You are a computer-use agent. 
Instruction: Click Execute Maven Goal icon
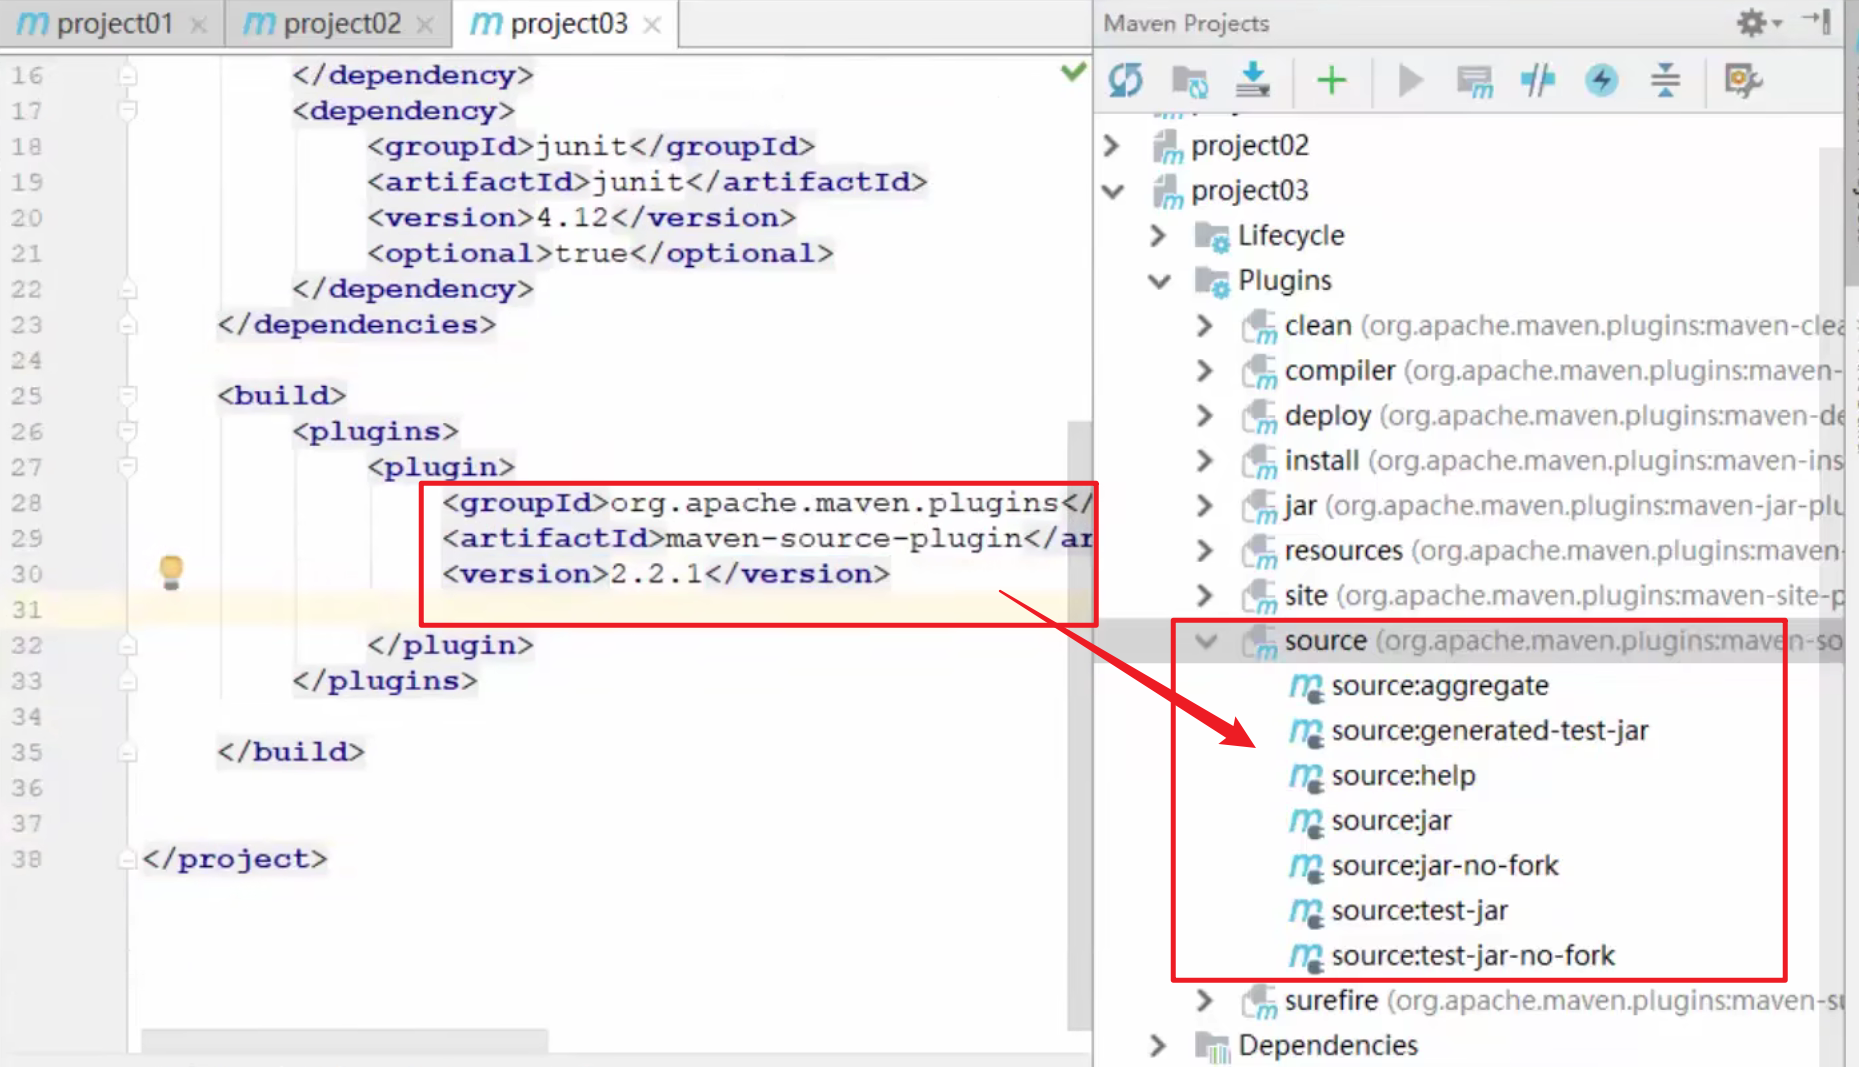click(1474, 81)
